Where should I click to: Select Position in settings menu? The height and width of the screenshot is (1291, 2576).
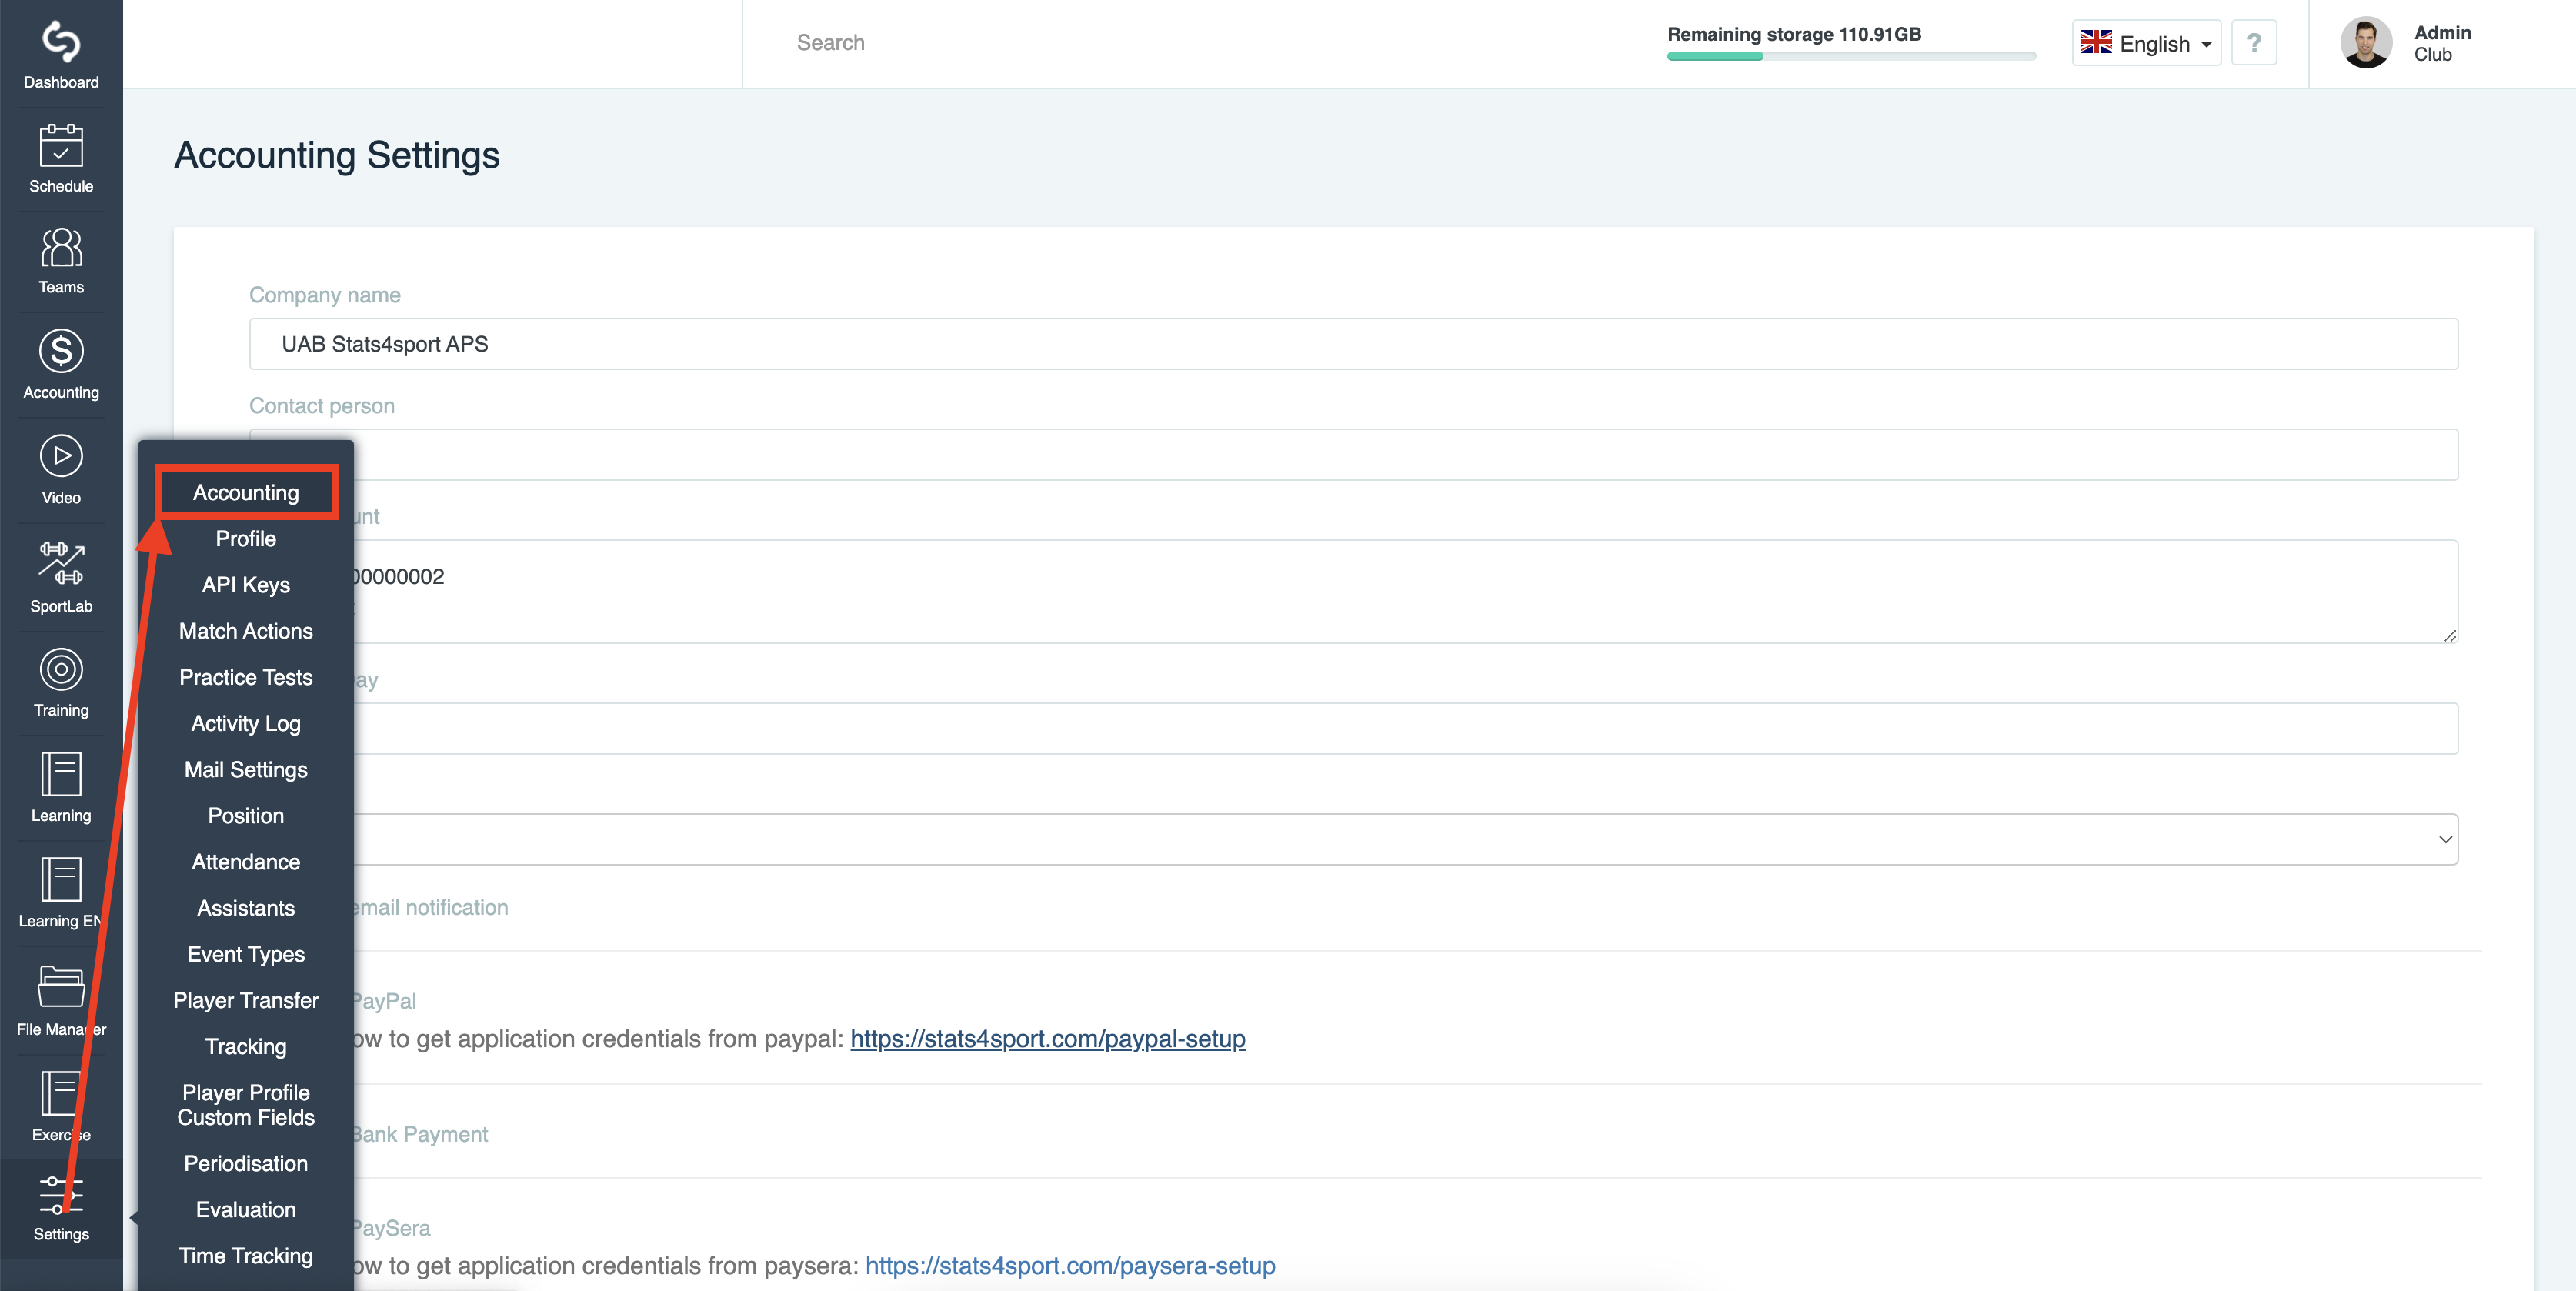click(x=246, y=815)
